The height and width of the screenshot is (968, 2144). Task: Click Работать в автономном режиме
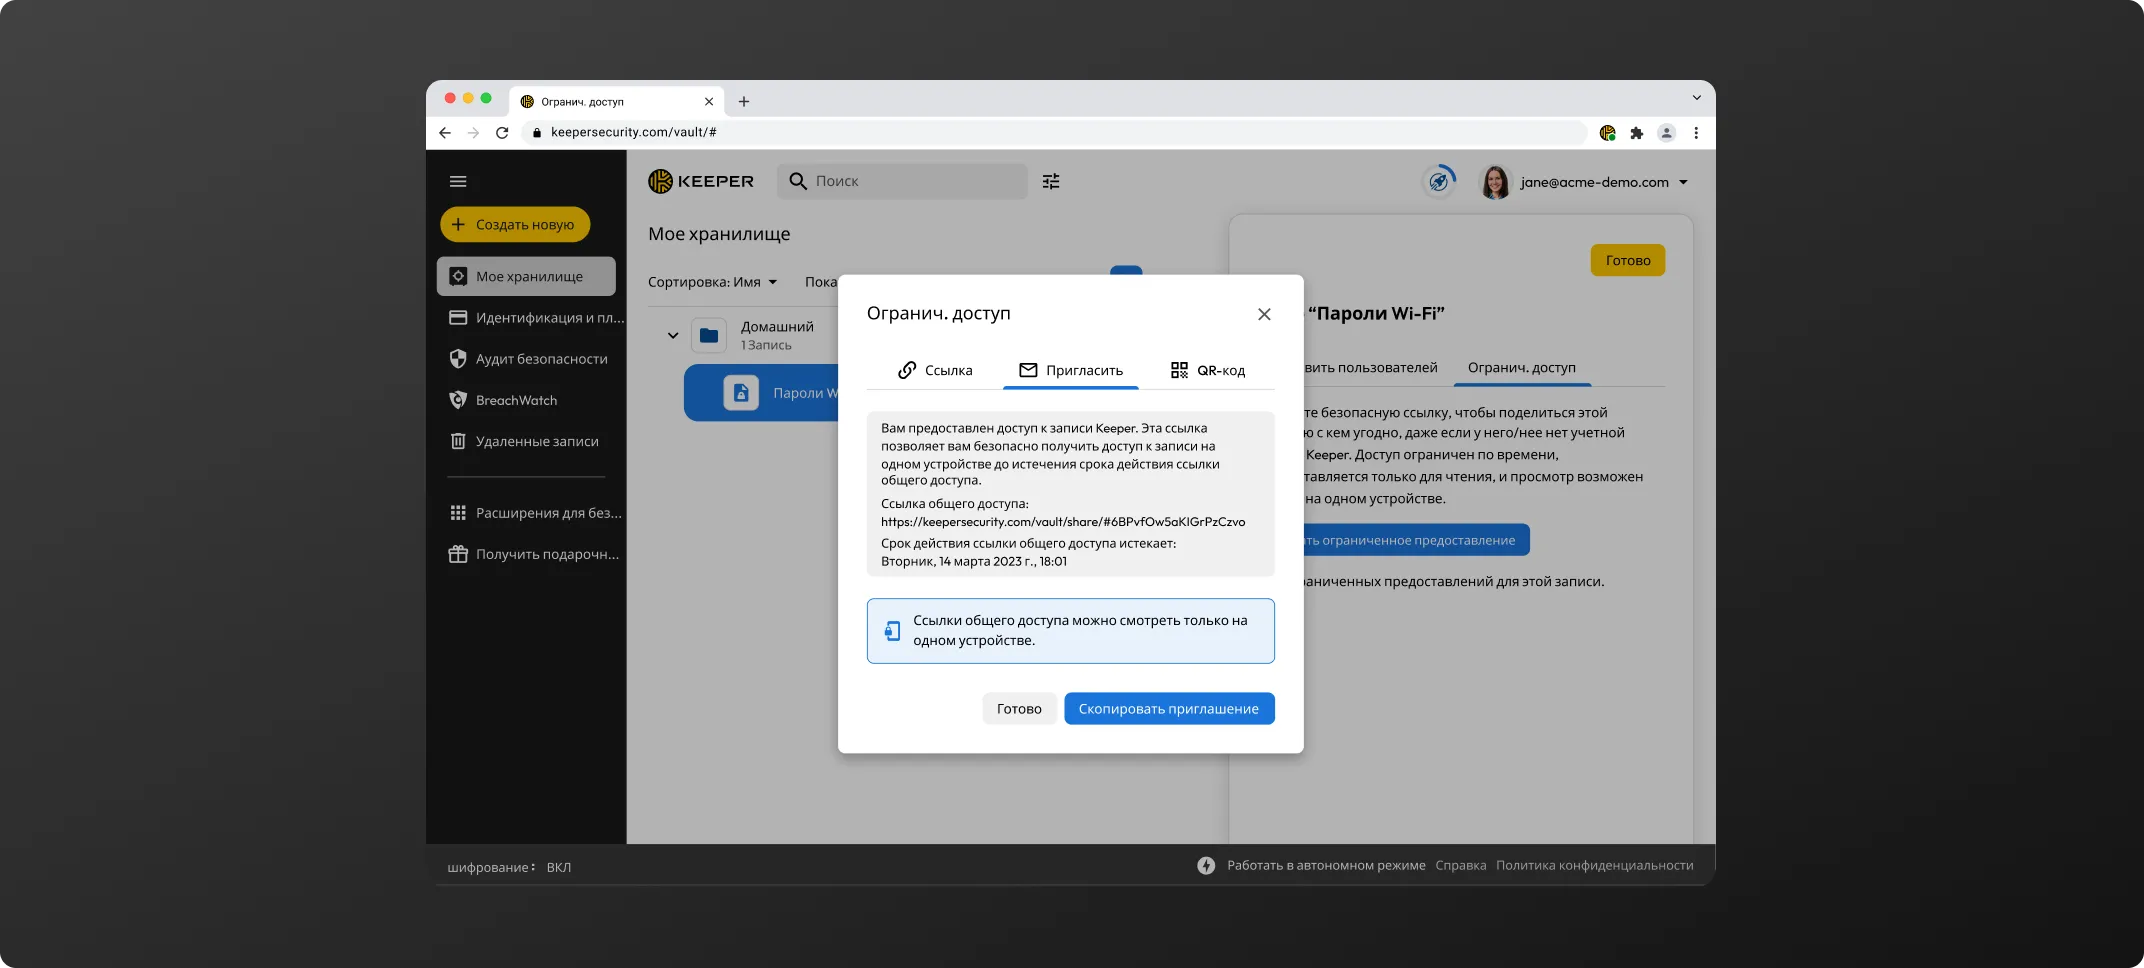(x=1326, y=866)
